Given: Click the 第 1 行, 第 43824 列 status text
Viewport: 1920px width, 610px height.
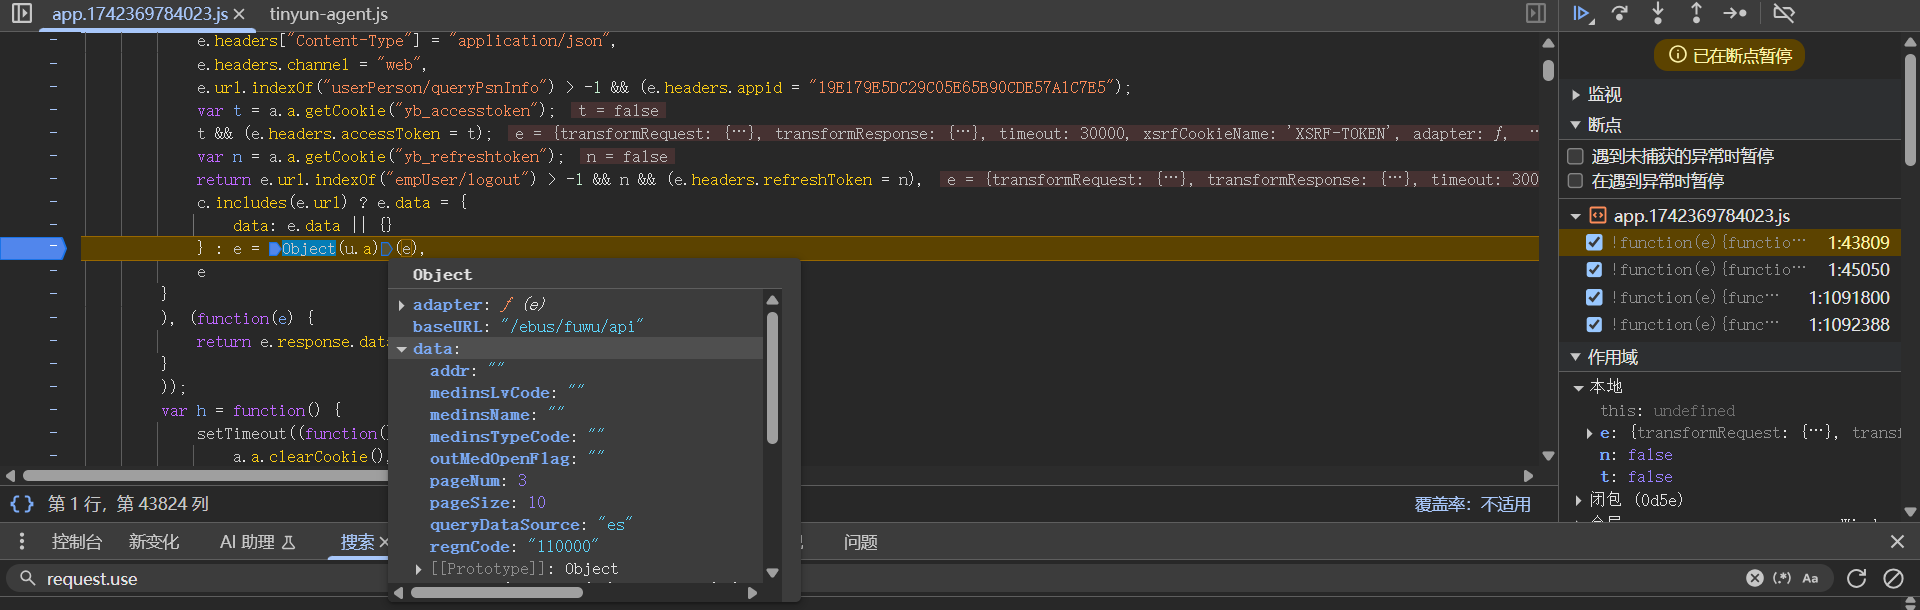Looking at the screenshot, I should 128,504.
